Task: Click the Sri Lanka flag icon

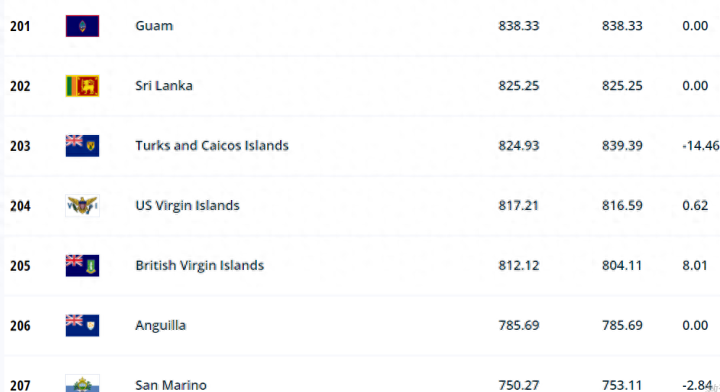Action: coord(82,86)
